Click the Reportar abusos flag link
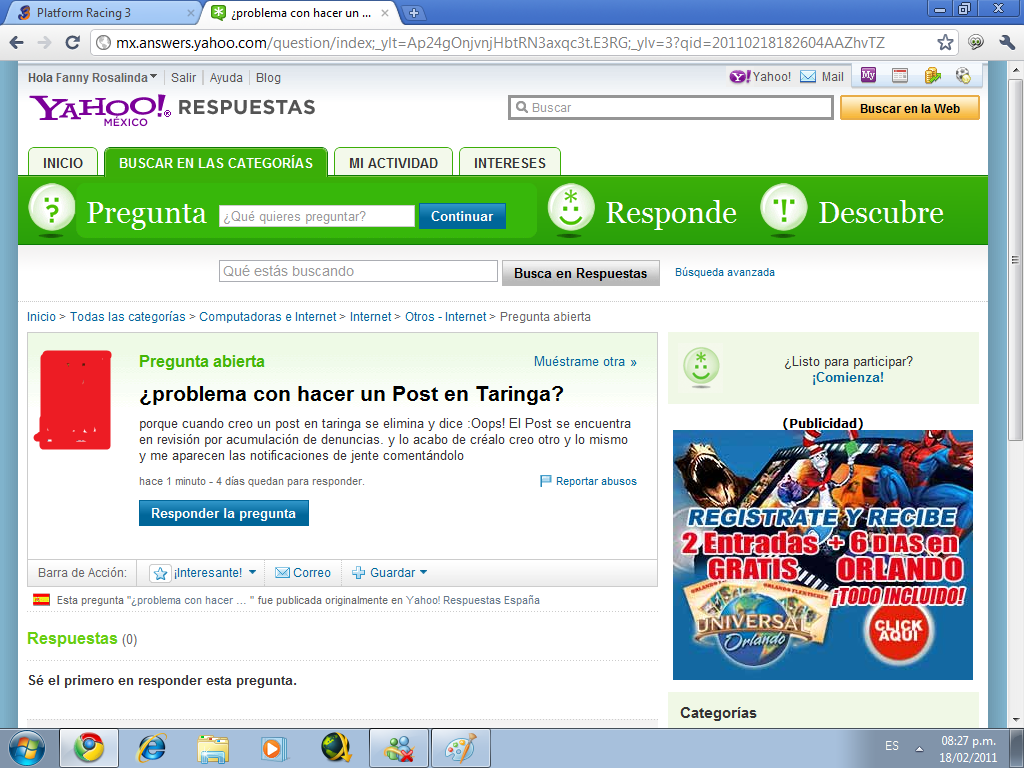The image size is (1024, 768). click(x=588, y=481)
